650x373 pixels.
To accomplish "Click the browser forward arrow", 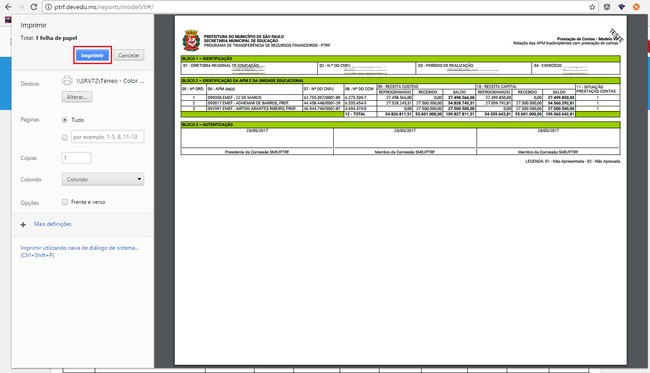I will [21, 7].
